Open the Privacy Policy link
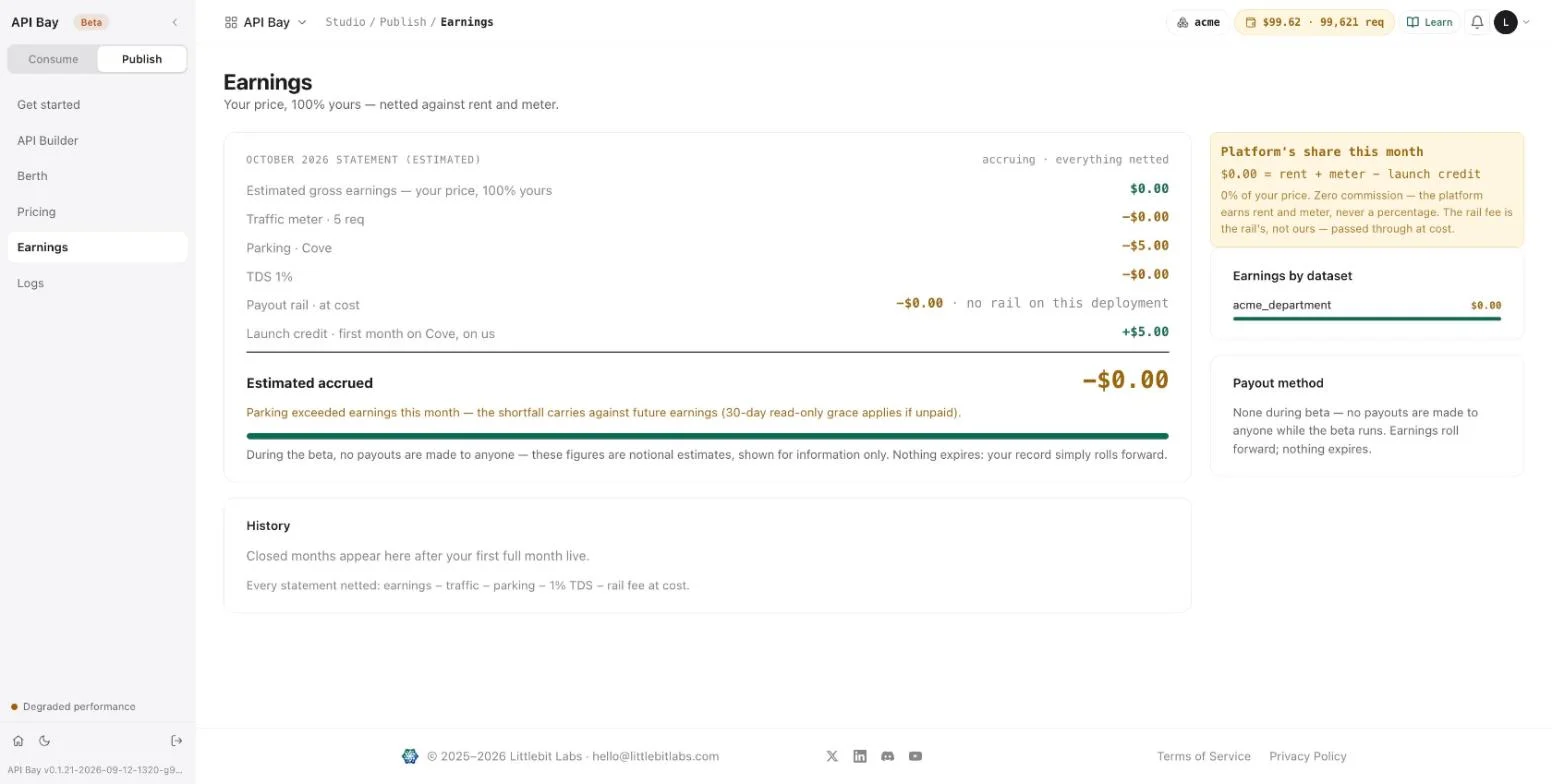The height and width of the screenshot is (784, 1552). point(1308,756)
